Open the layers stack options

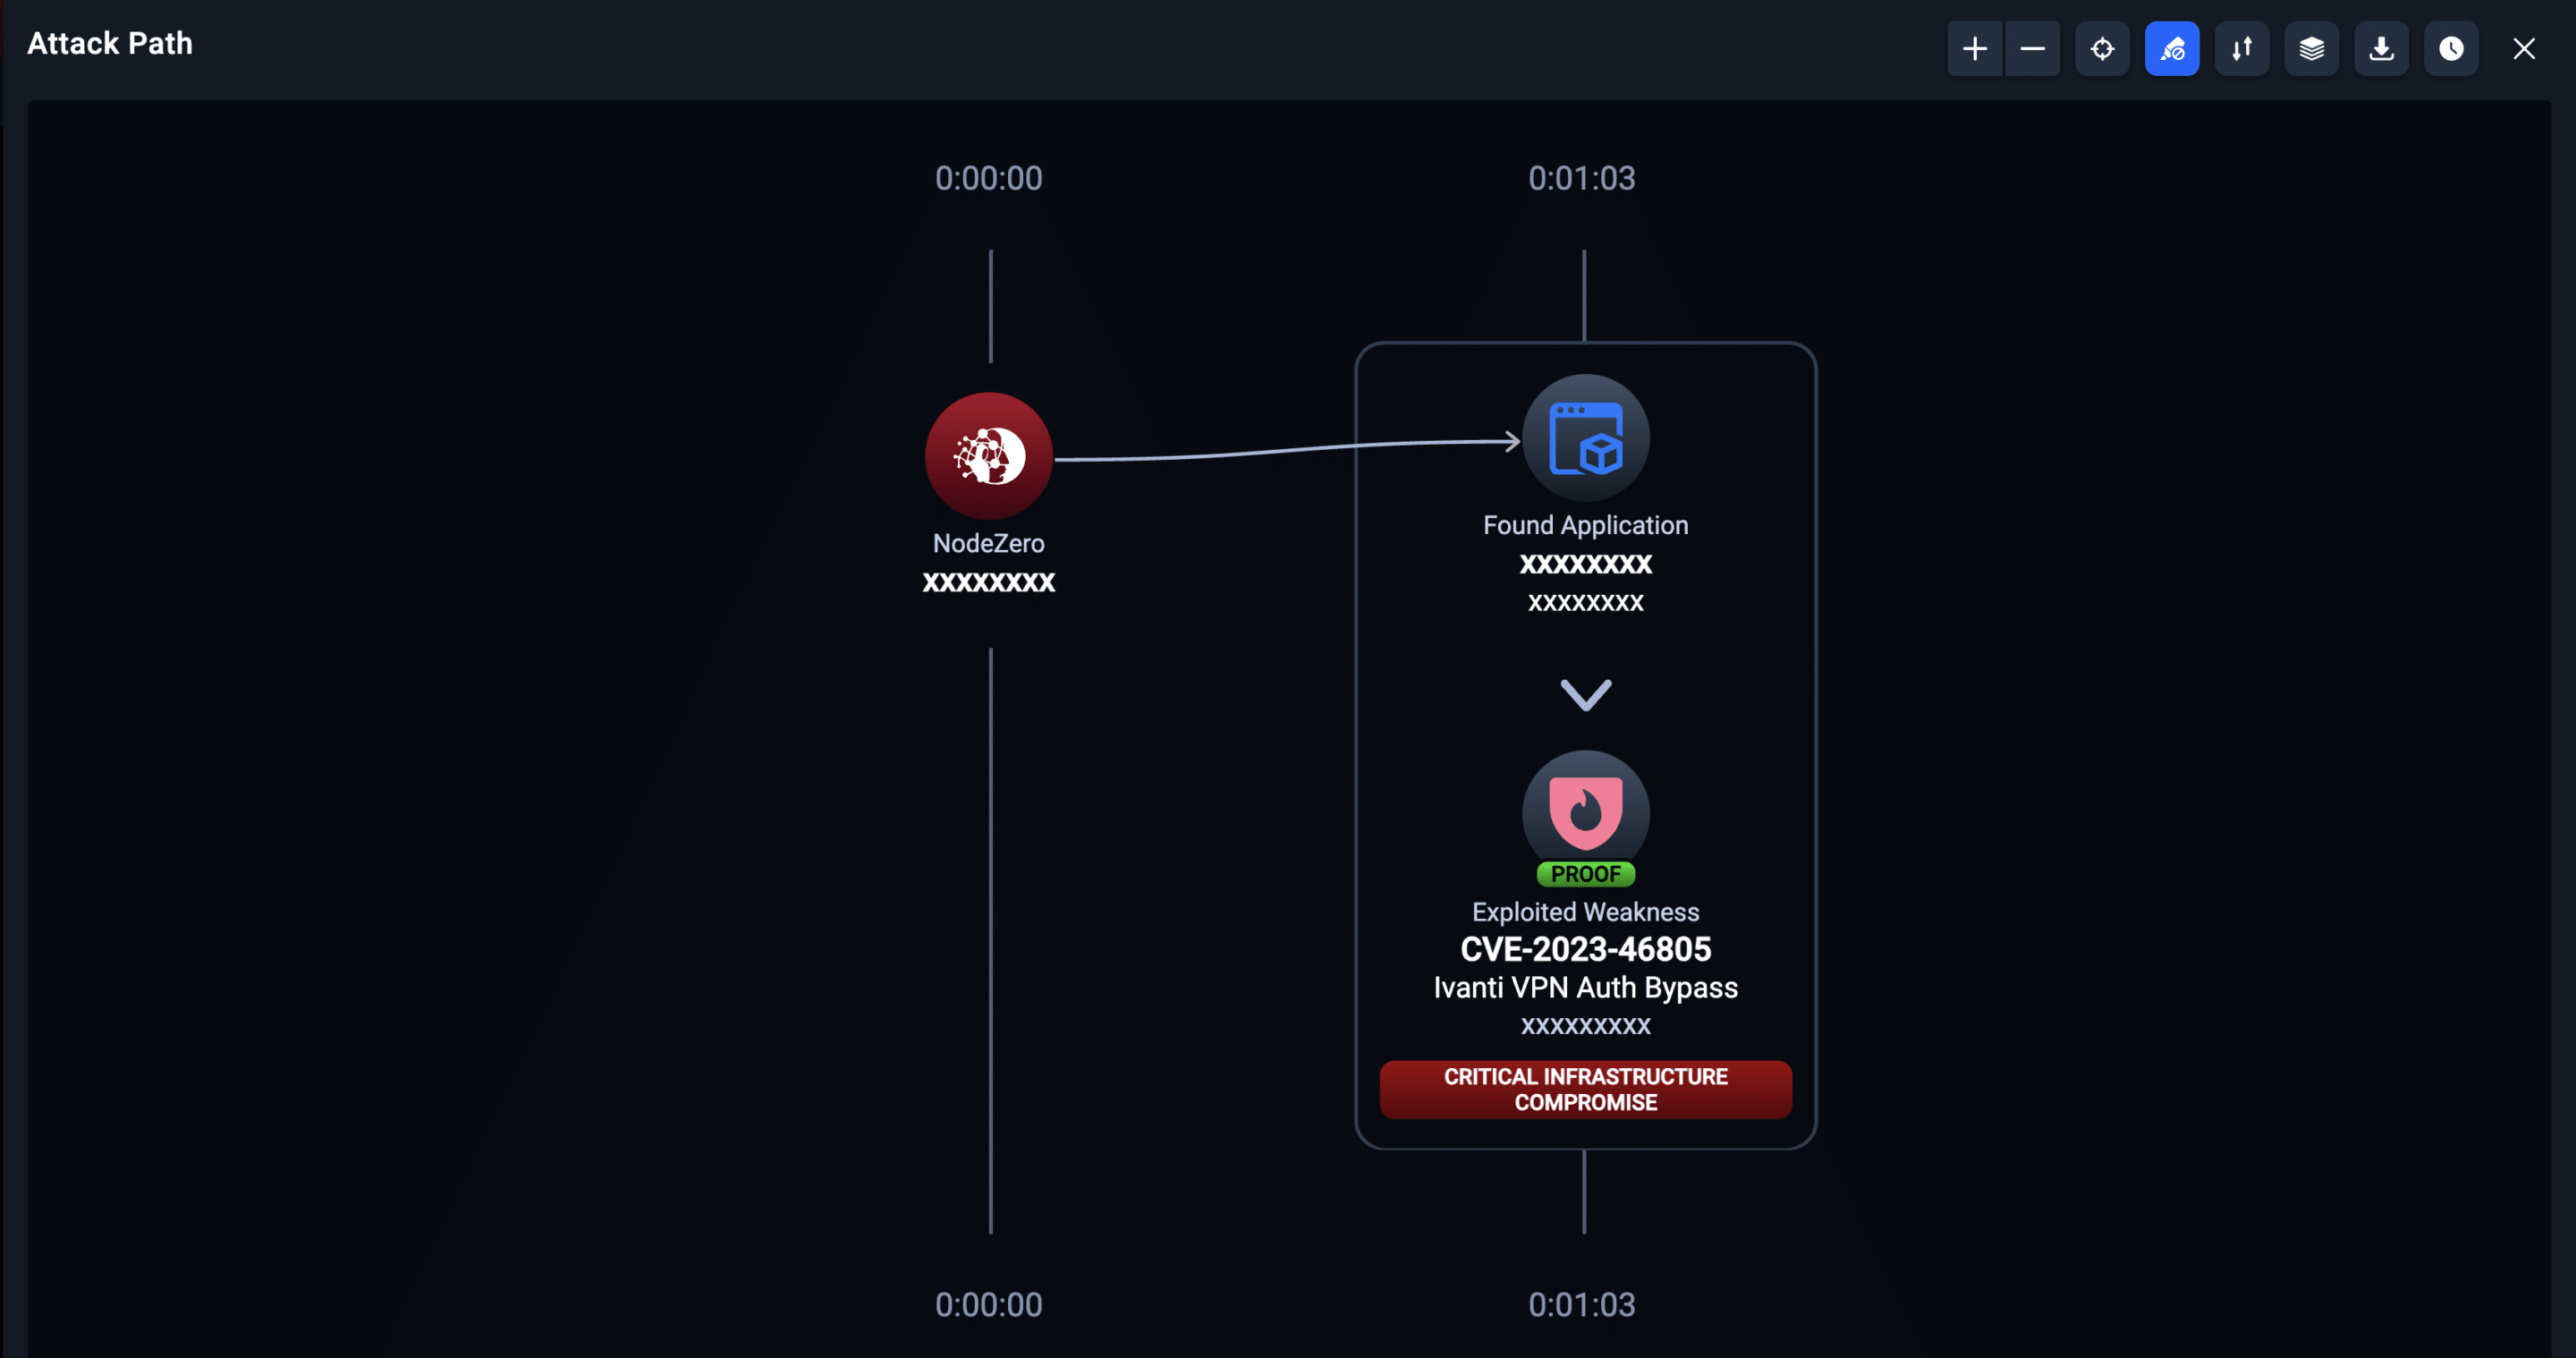(2311, 48)
